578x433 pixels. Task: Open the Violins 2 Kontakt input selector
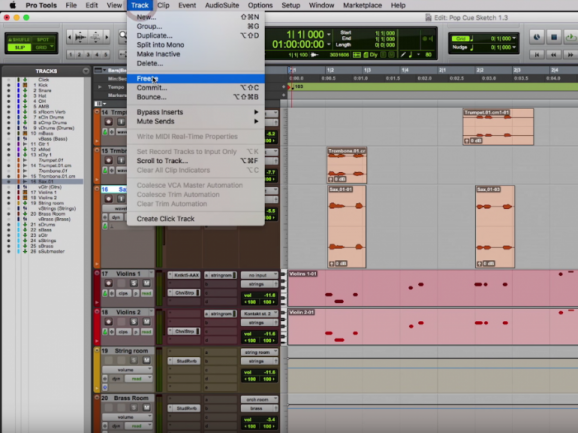coord(259,314)
